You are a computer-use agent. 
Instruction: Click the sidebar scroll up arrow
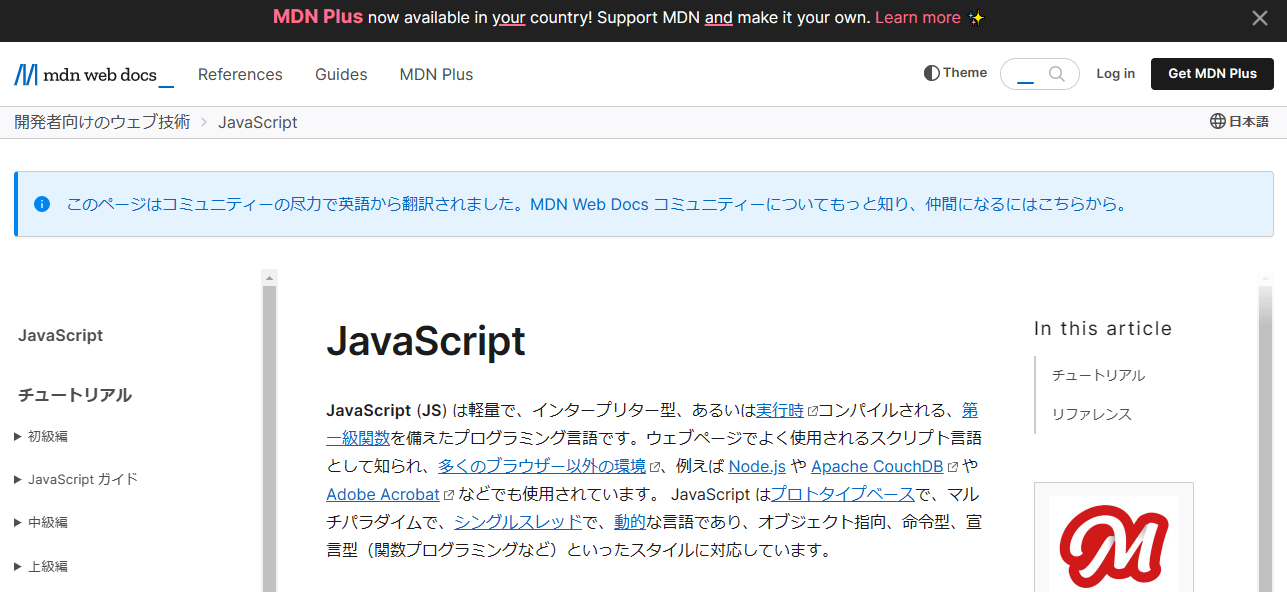[x=269, y=277]
